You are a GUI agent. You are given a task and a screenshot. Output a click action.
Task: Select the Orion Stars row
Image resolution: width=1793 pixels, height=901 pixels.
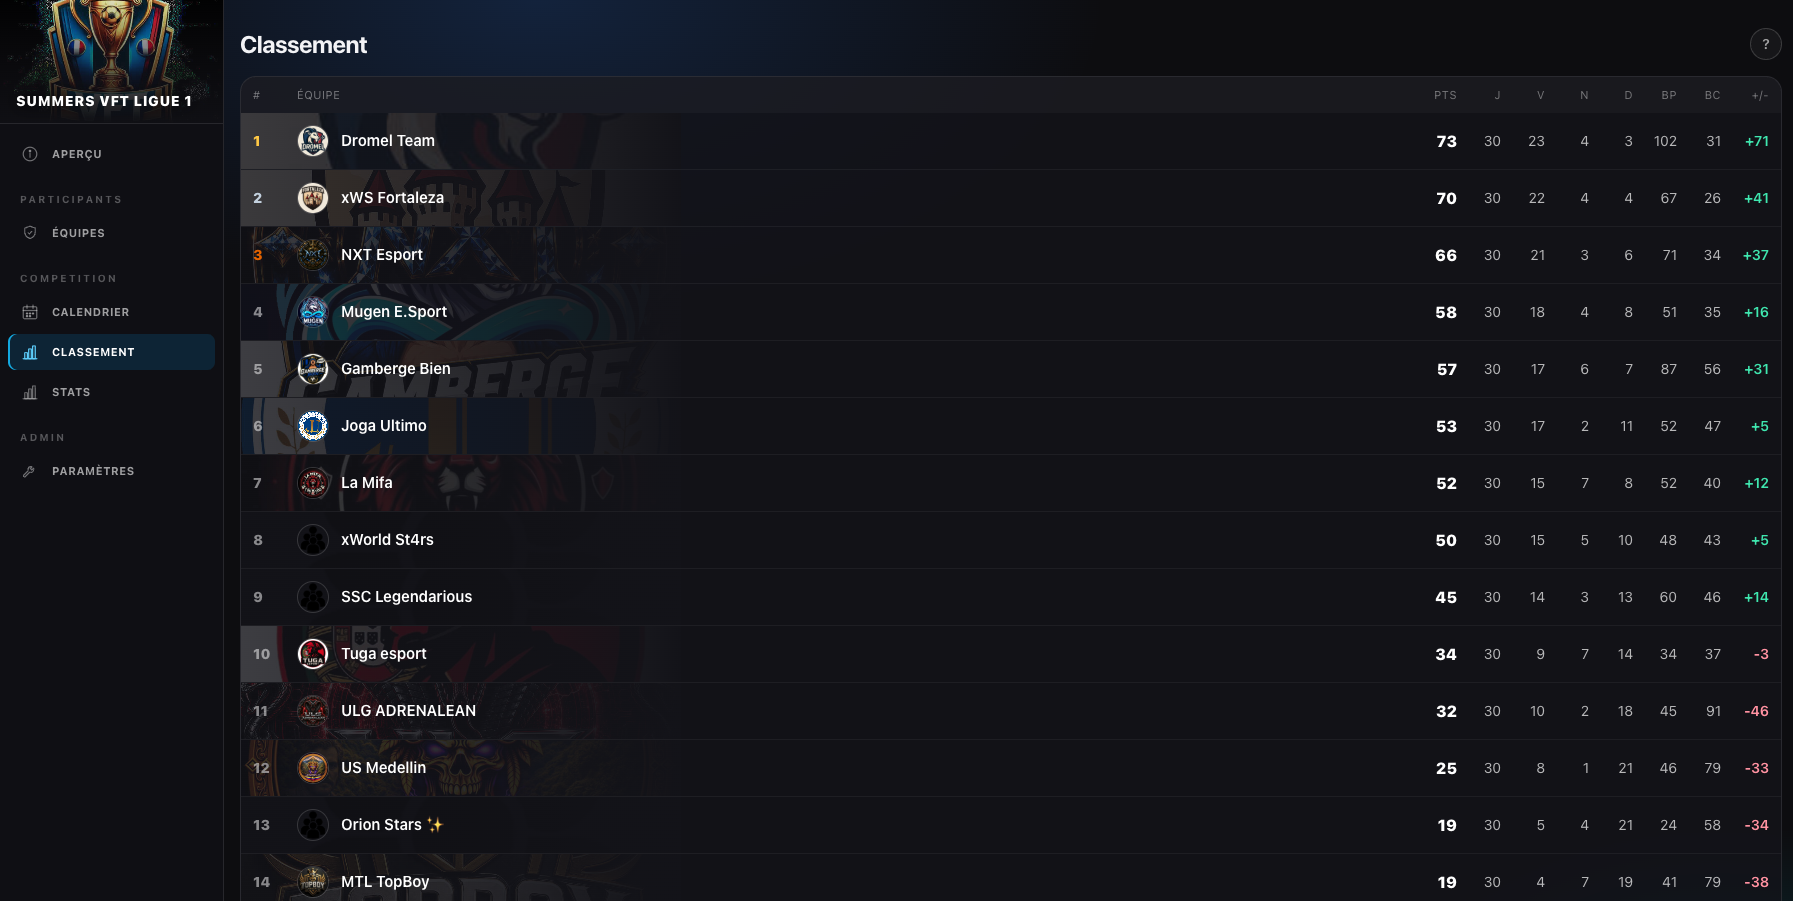1010,825
